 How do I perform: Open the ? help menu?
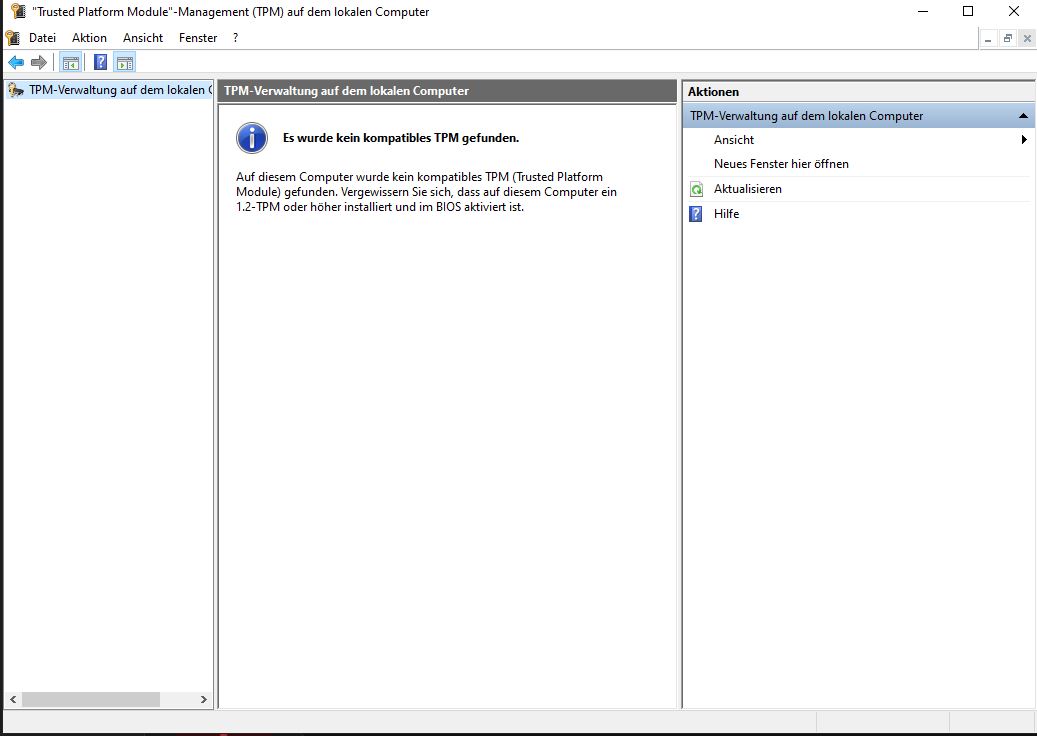click(x=235, y=38)
